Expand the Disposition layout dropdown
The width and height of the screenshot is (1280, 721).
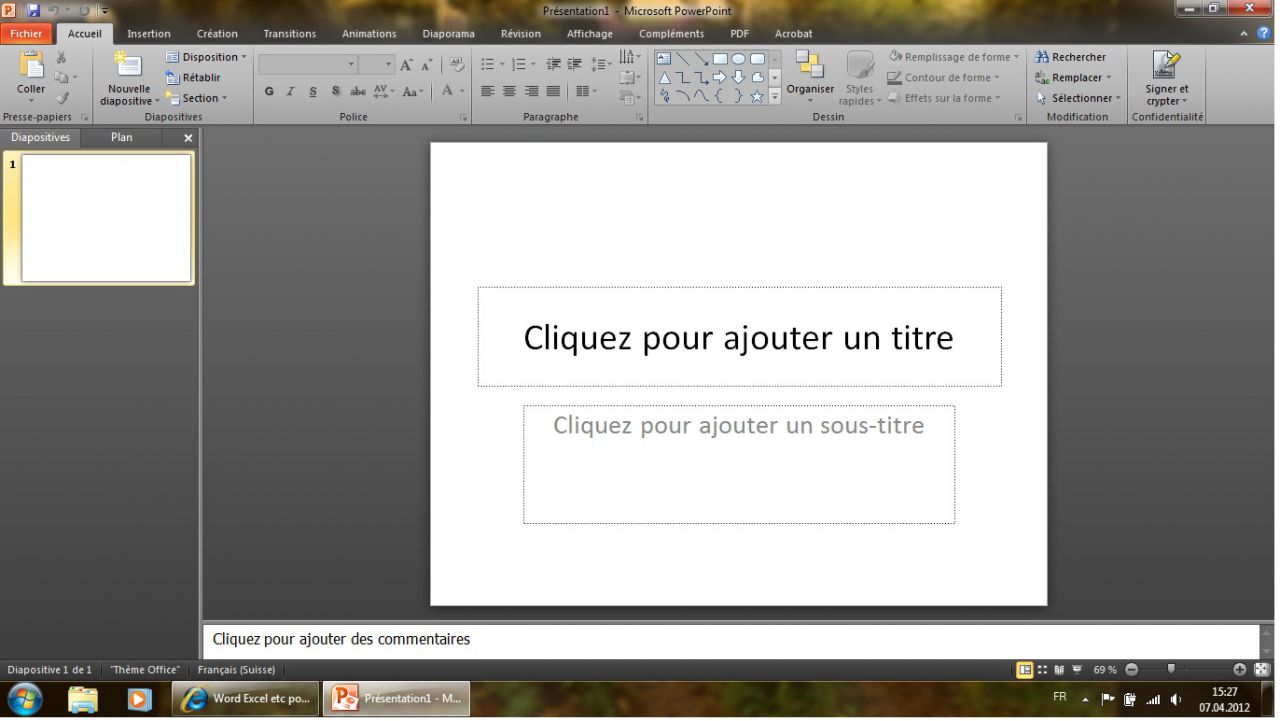click(206, 57)
